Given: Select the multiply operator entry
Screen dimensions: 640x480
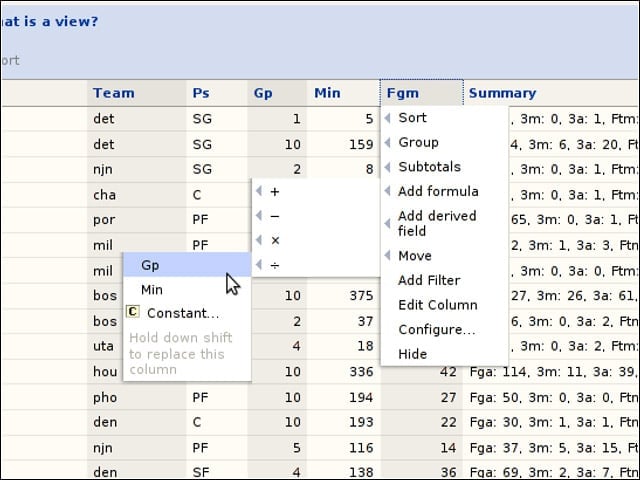Looking at the screenshot, I should click(x=275, y=240).
